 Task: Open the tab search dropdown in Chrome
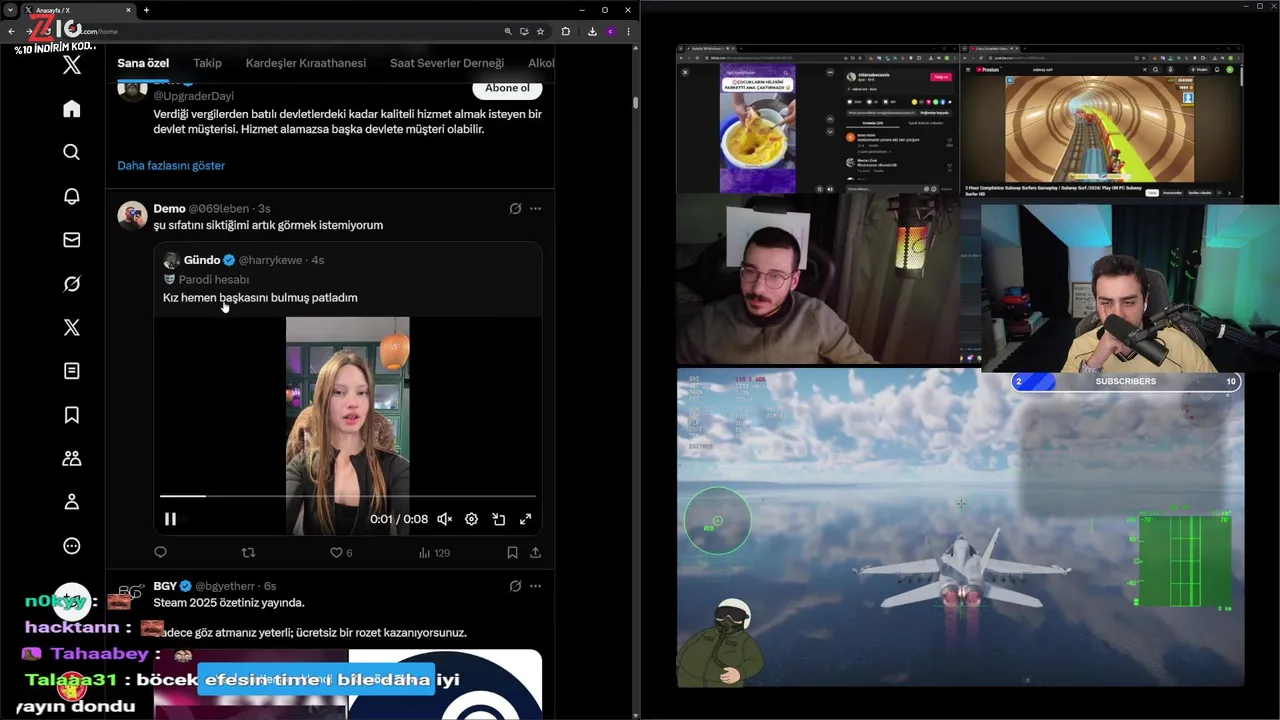click(11, 10)
